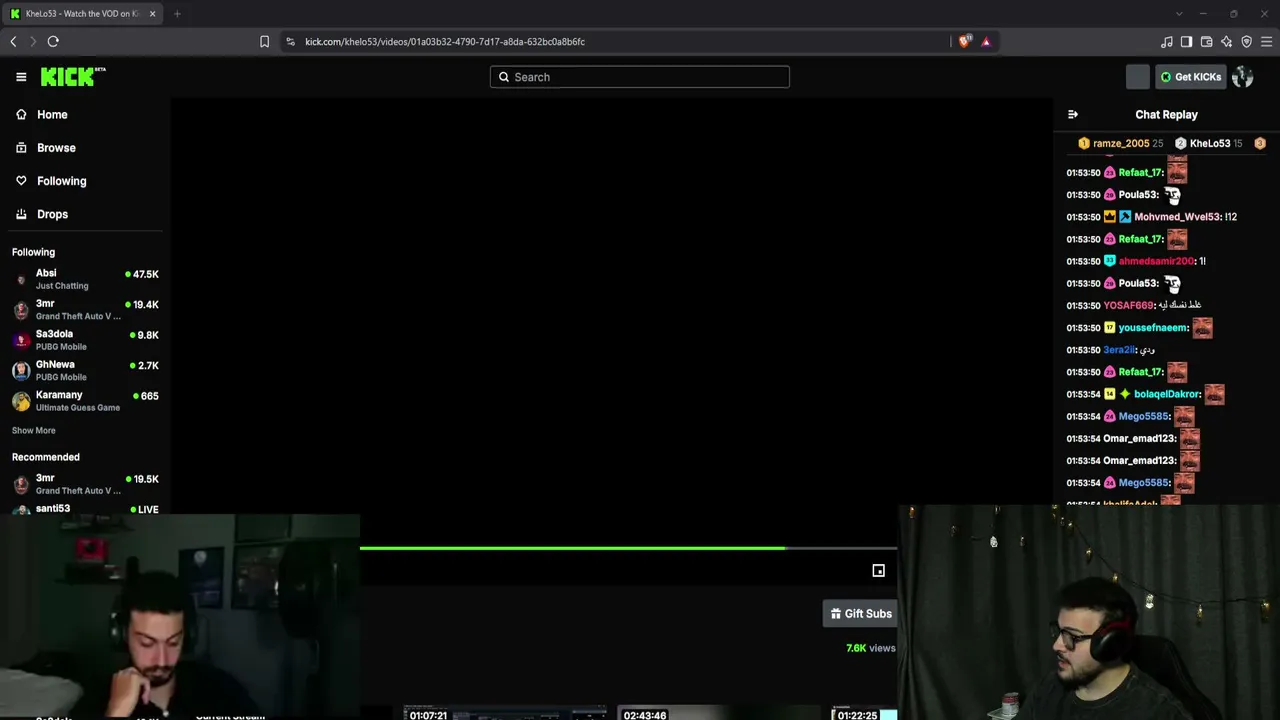Seek on the green video progress bar
The width and height of the screenshot is (1280, 720).
(628, 548)
